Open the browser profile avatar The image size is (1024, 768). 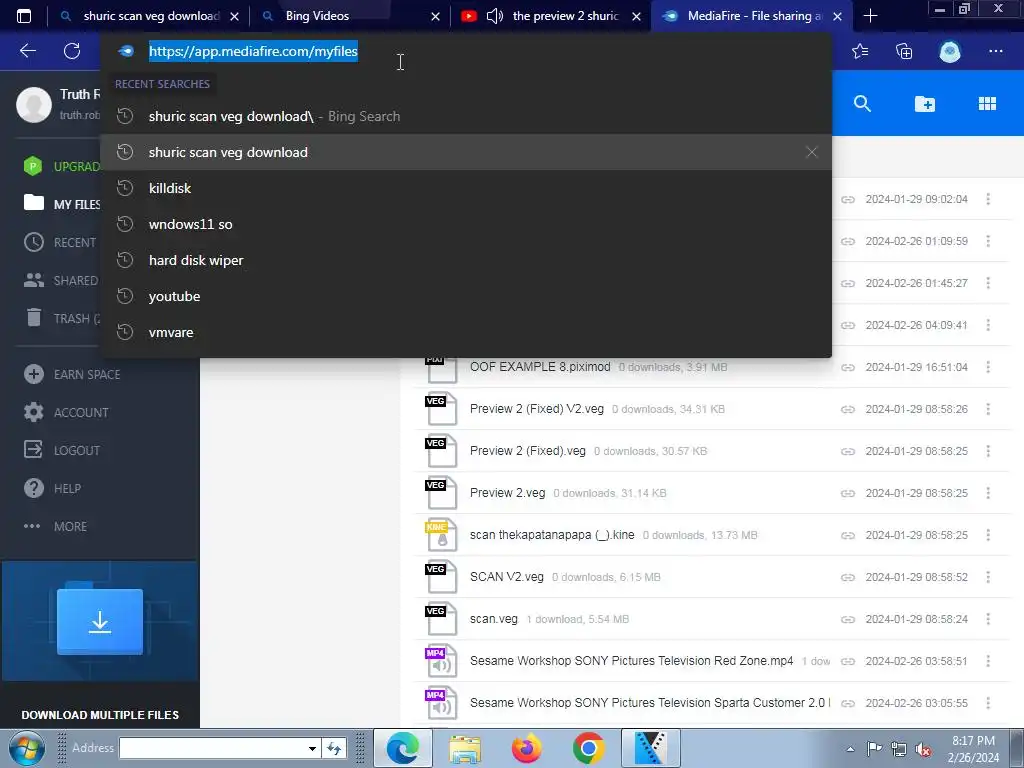pyautogui.click(x=950, y=51)
